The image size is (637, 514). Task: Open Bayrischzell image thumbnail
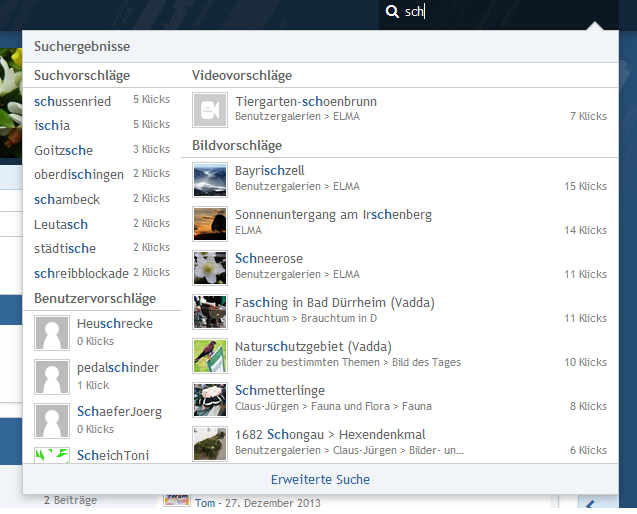[x=210, y=180]
